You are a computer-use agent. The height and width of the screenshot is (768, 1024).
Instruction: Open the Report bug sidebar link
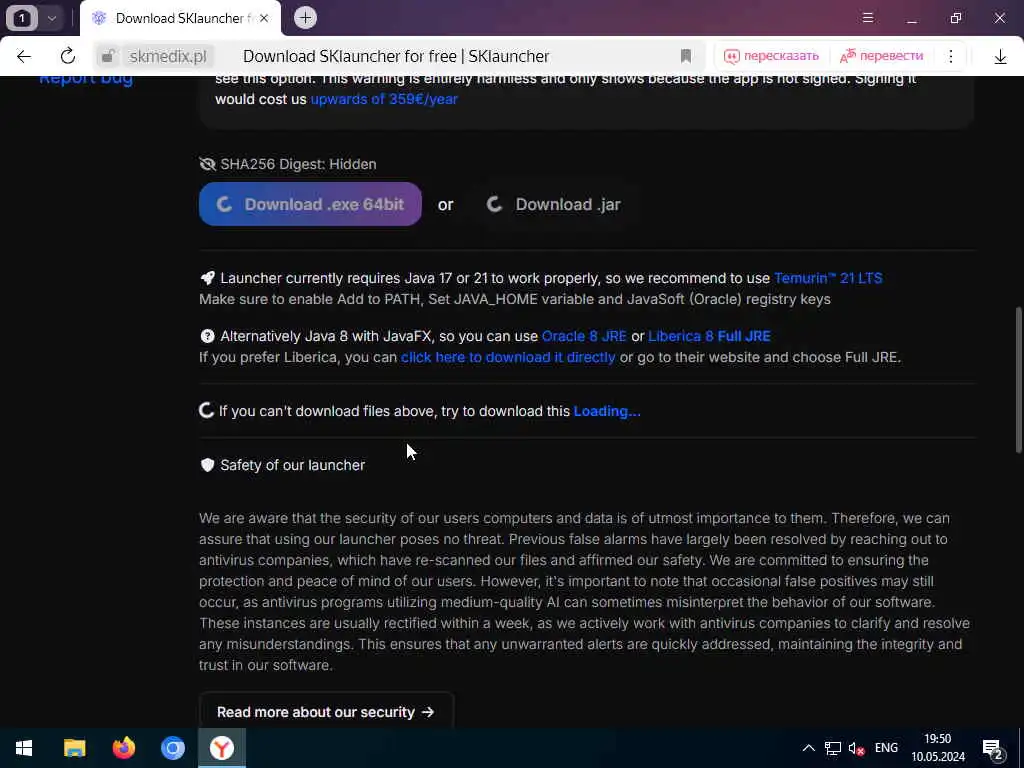(86, 80)
